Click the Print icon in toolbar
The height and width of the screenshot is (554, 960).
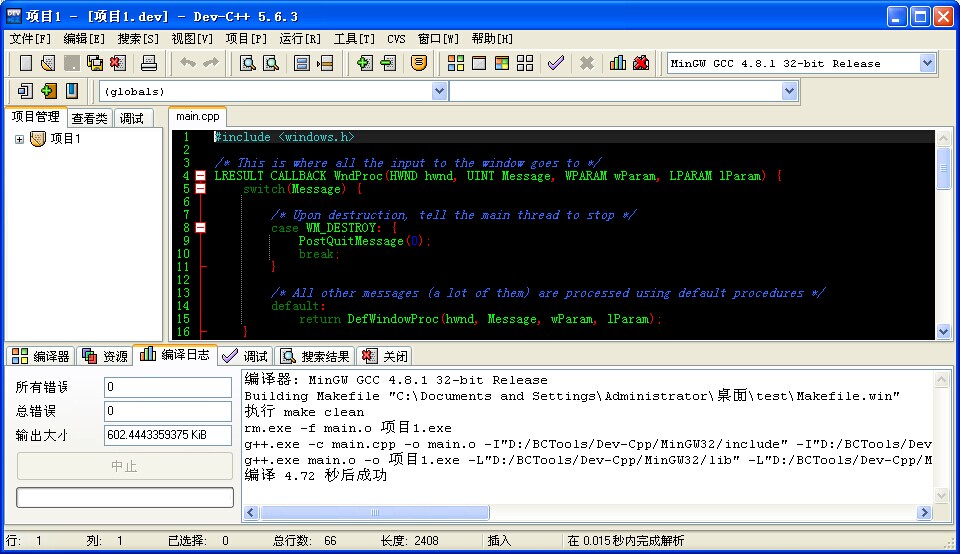149,63
